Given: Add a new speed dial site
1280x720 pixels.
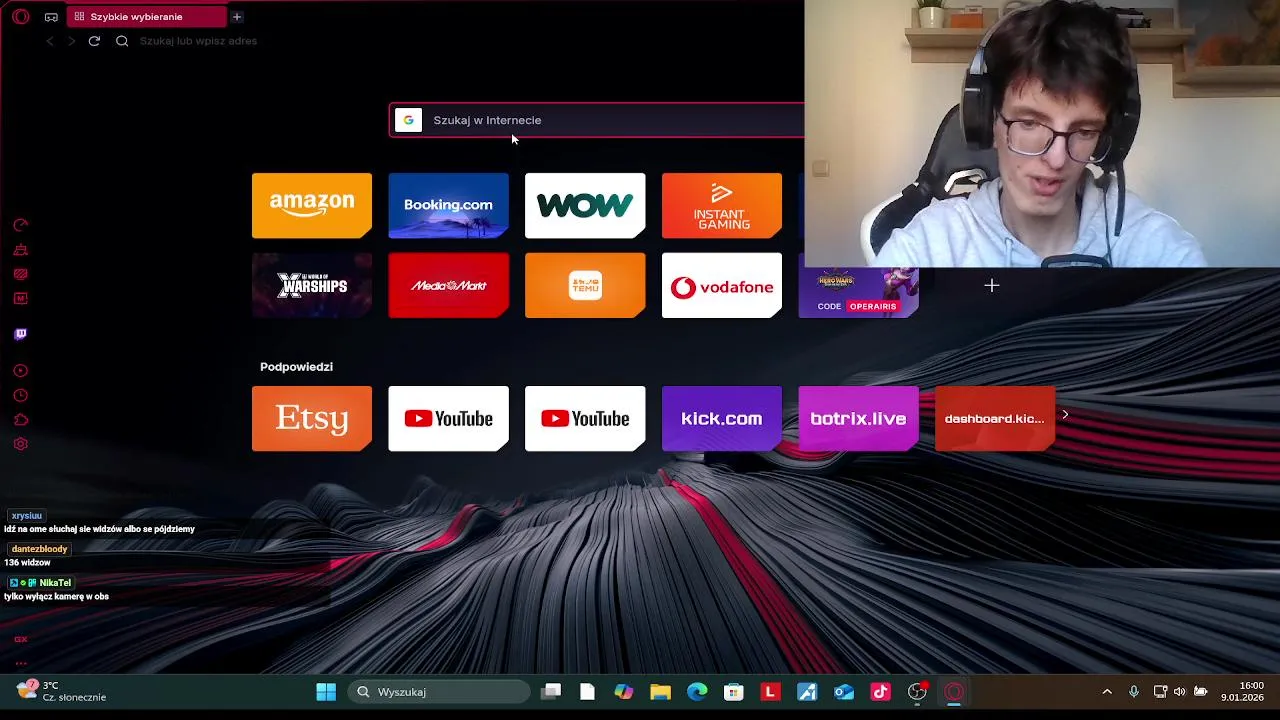Looking at the screenshot, I should [x=991, y=286].
